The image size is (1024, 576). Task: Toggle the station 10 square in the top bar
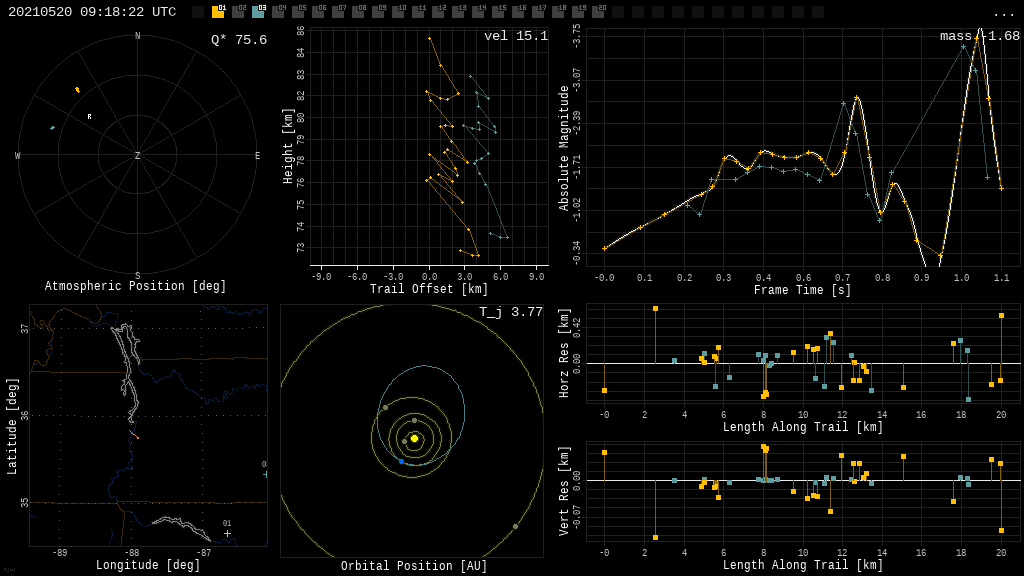coord(398,12)
